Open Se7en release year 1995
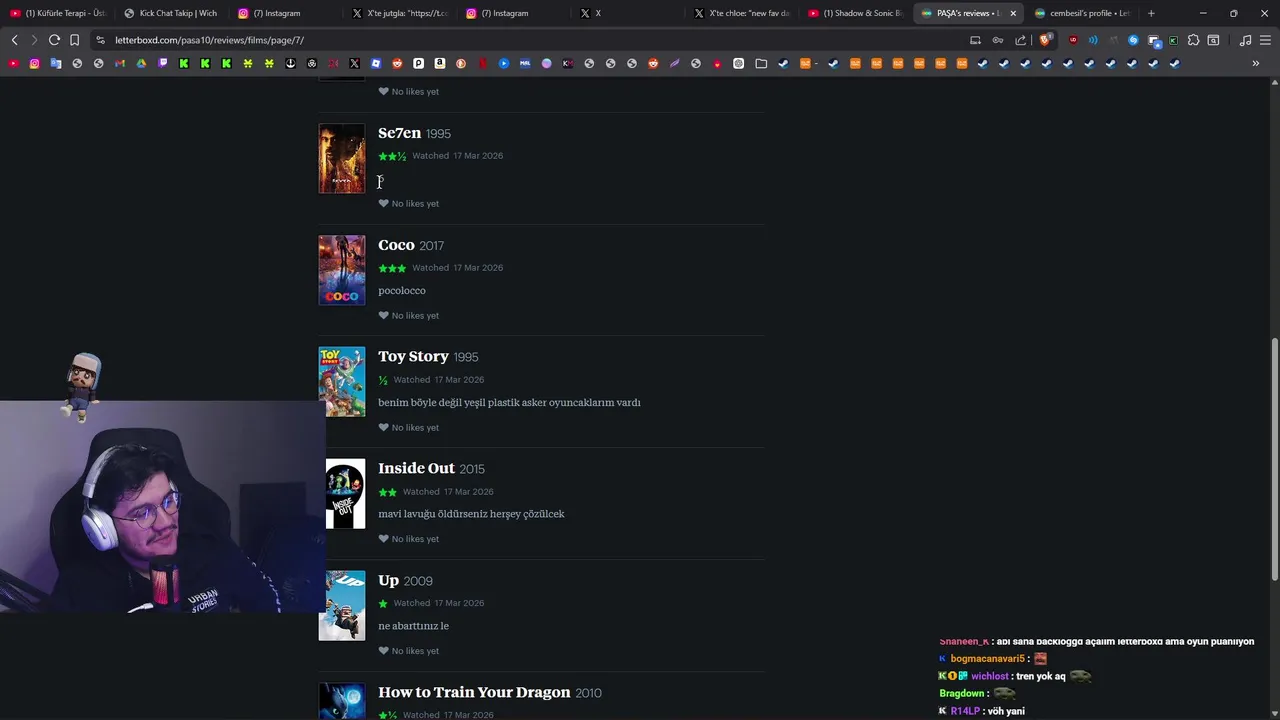1280x720 pixels. (438, 134)
